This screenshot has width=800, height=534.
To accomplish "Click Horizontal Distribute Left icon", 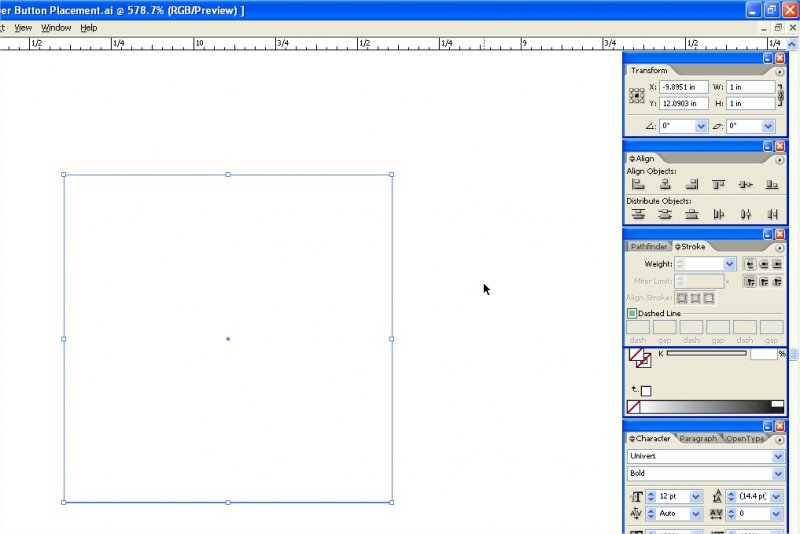I will click(718, 214).
